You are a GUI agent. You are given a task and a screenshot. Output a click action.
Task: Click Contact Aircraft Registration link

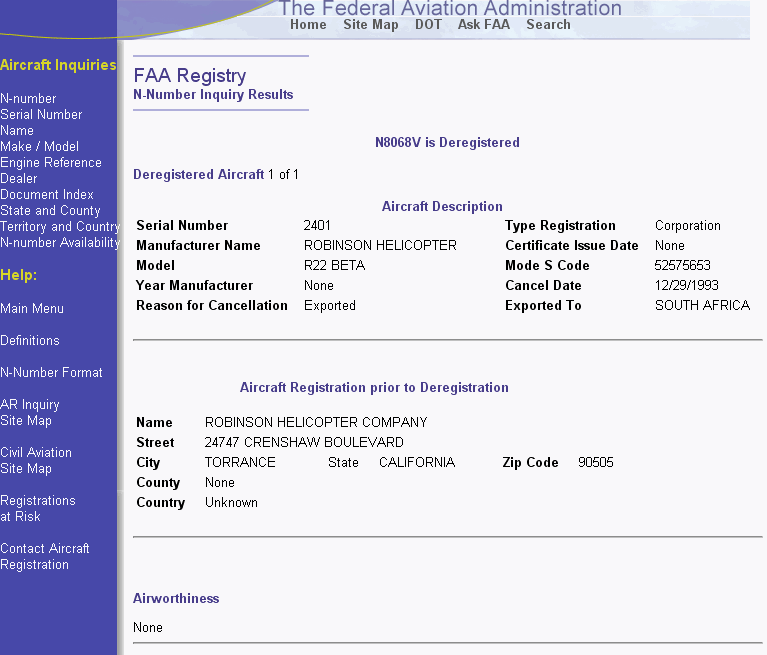[x=44, y=557]
